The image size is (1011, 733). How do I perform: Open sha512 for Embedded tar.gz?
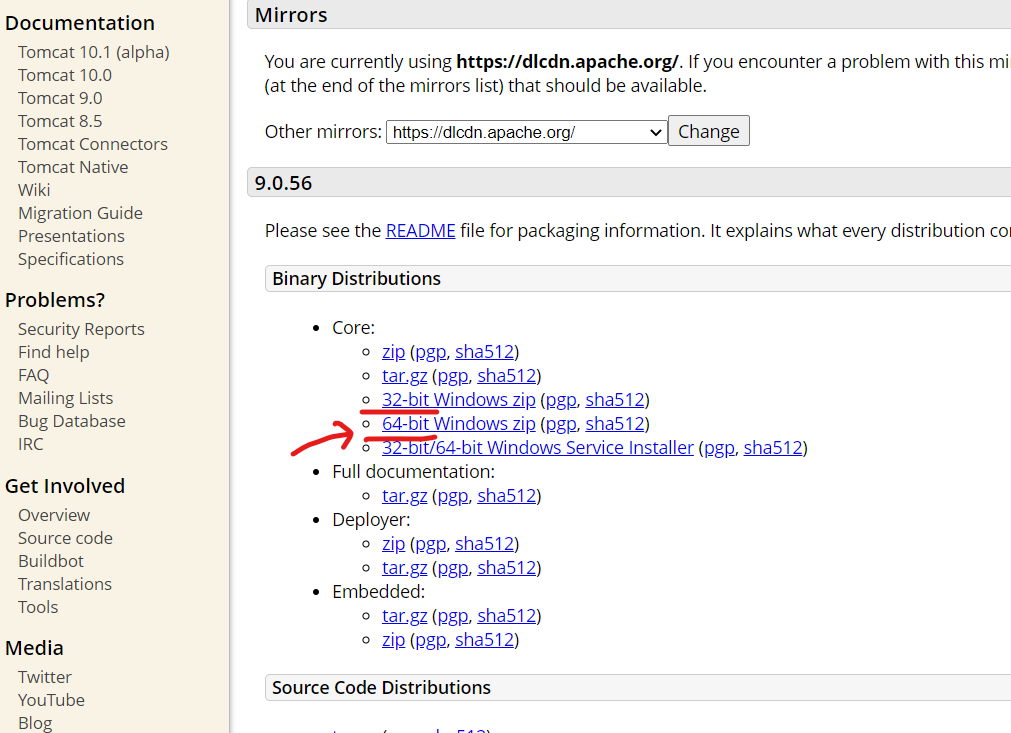(507, 616)
